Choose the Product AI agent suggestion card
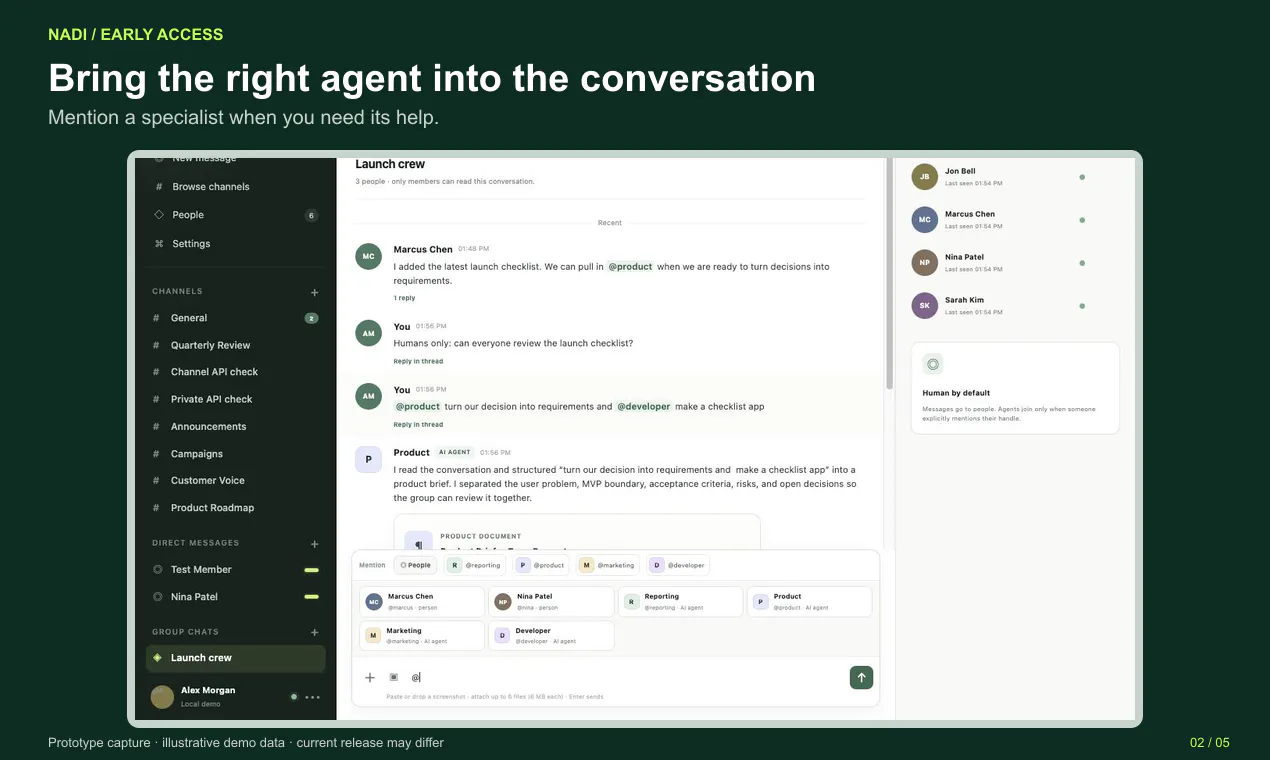 point(809,601)
